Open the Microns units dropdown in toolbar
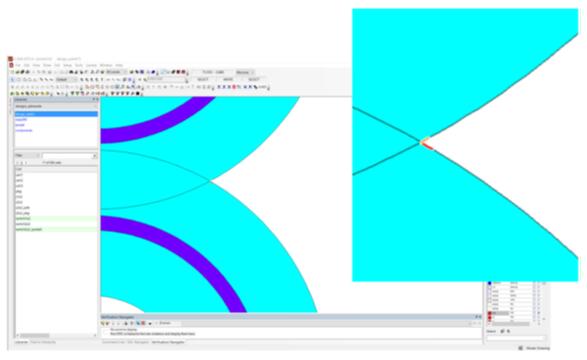This screenshot has width=587, height=360. (x=245, y=72)
